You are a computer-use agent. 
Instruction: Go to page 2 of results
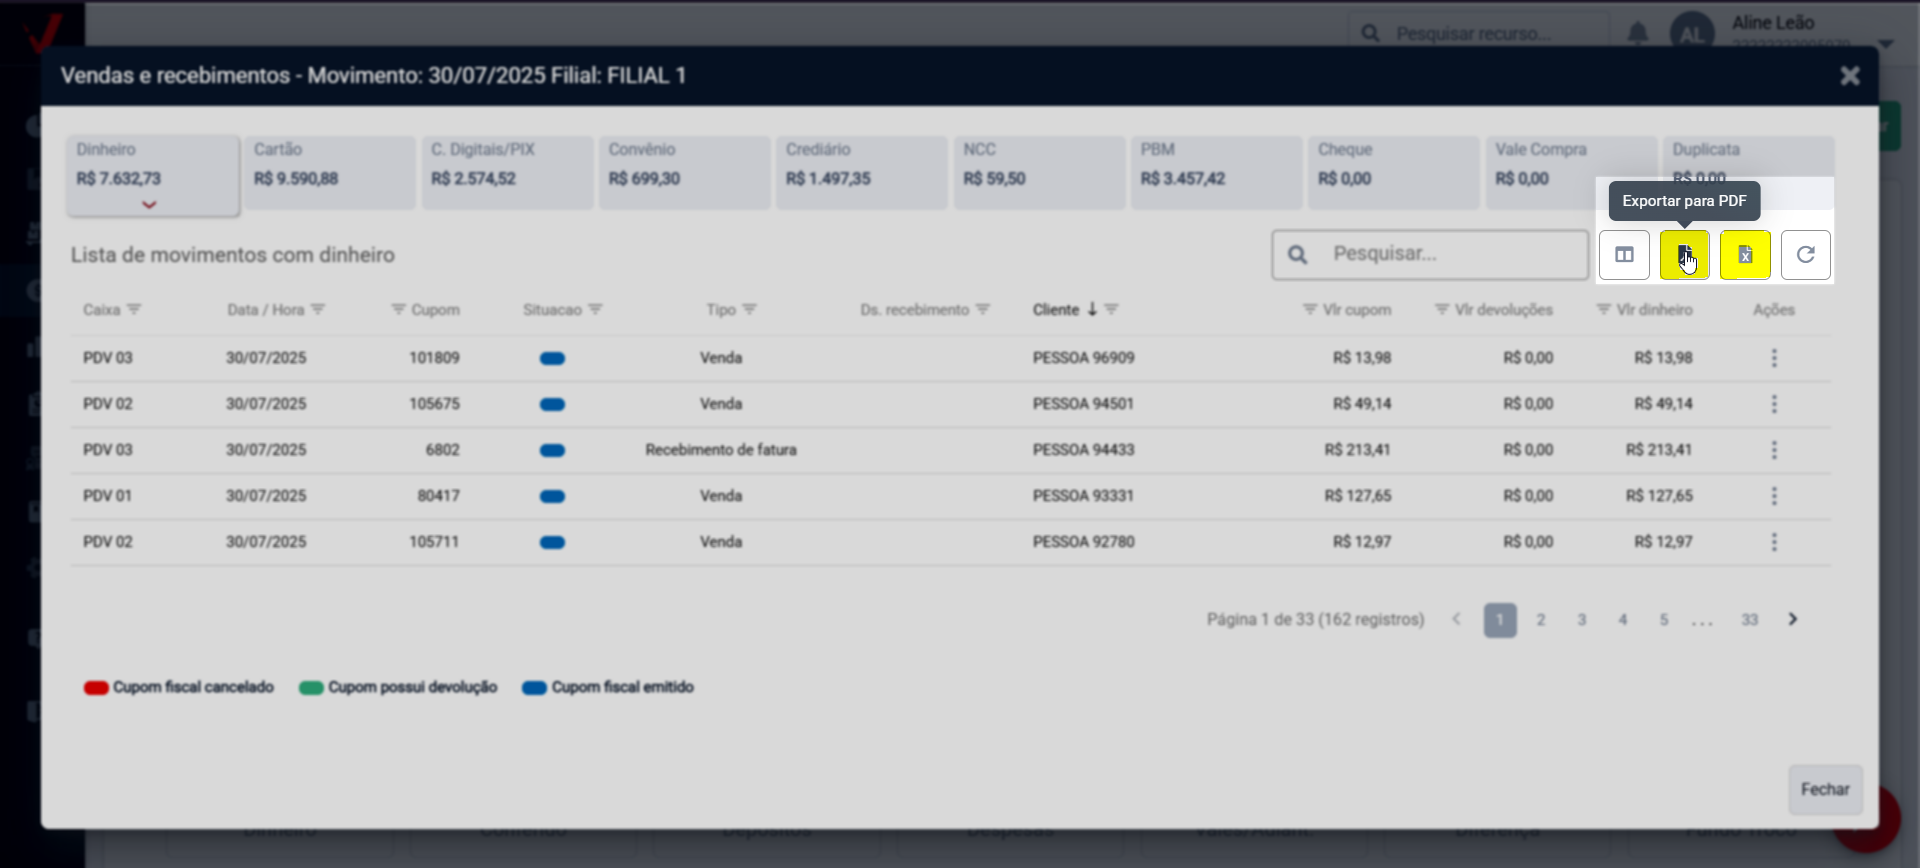[x=1541, y=620]
